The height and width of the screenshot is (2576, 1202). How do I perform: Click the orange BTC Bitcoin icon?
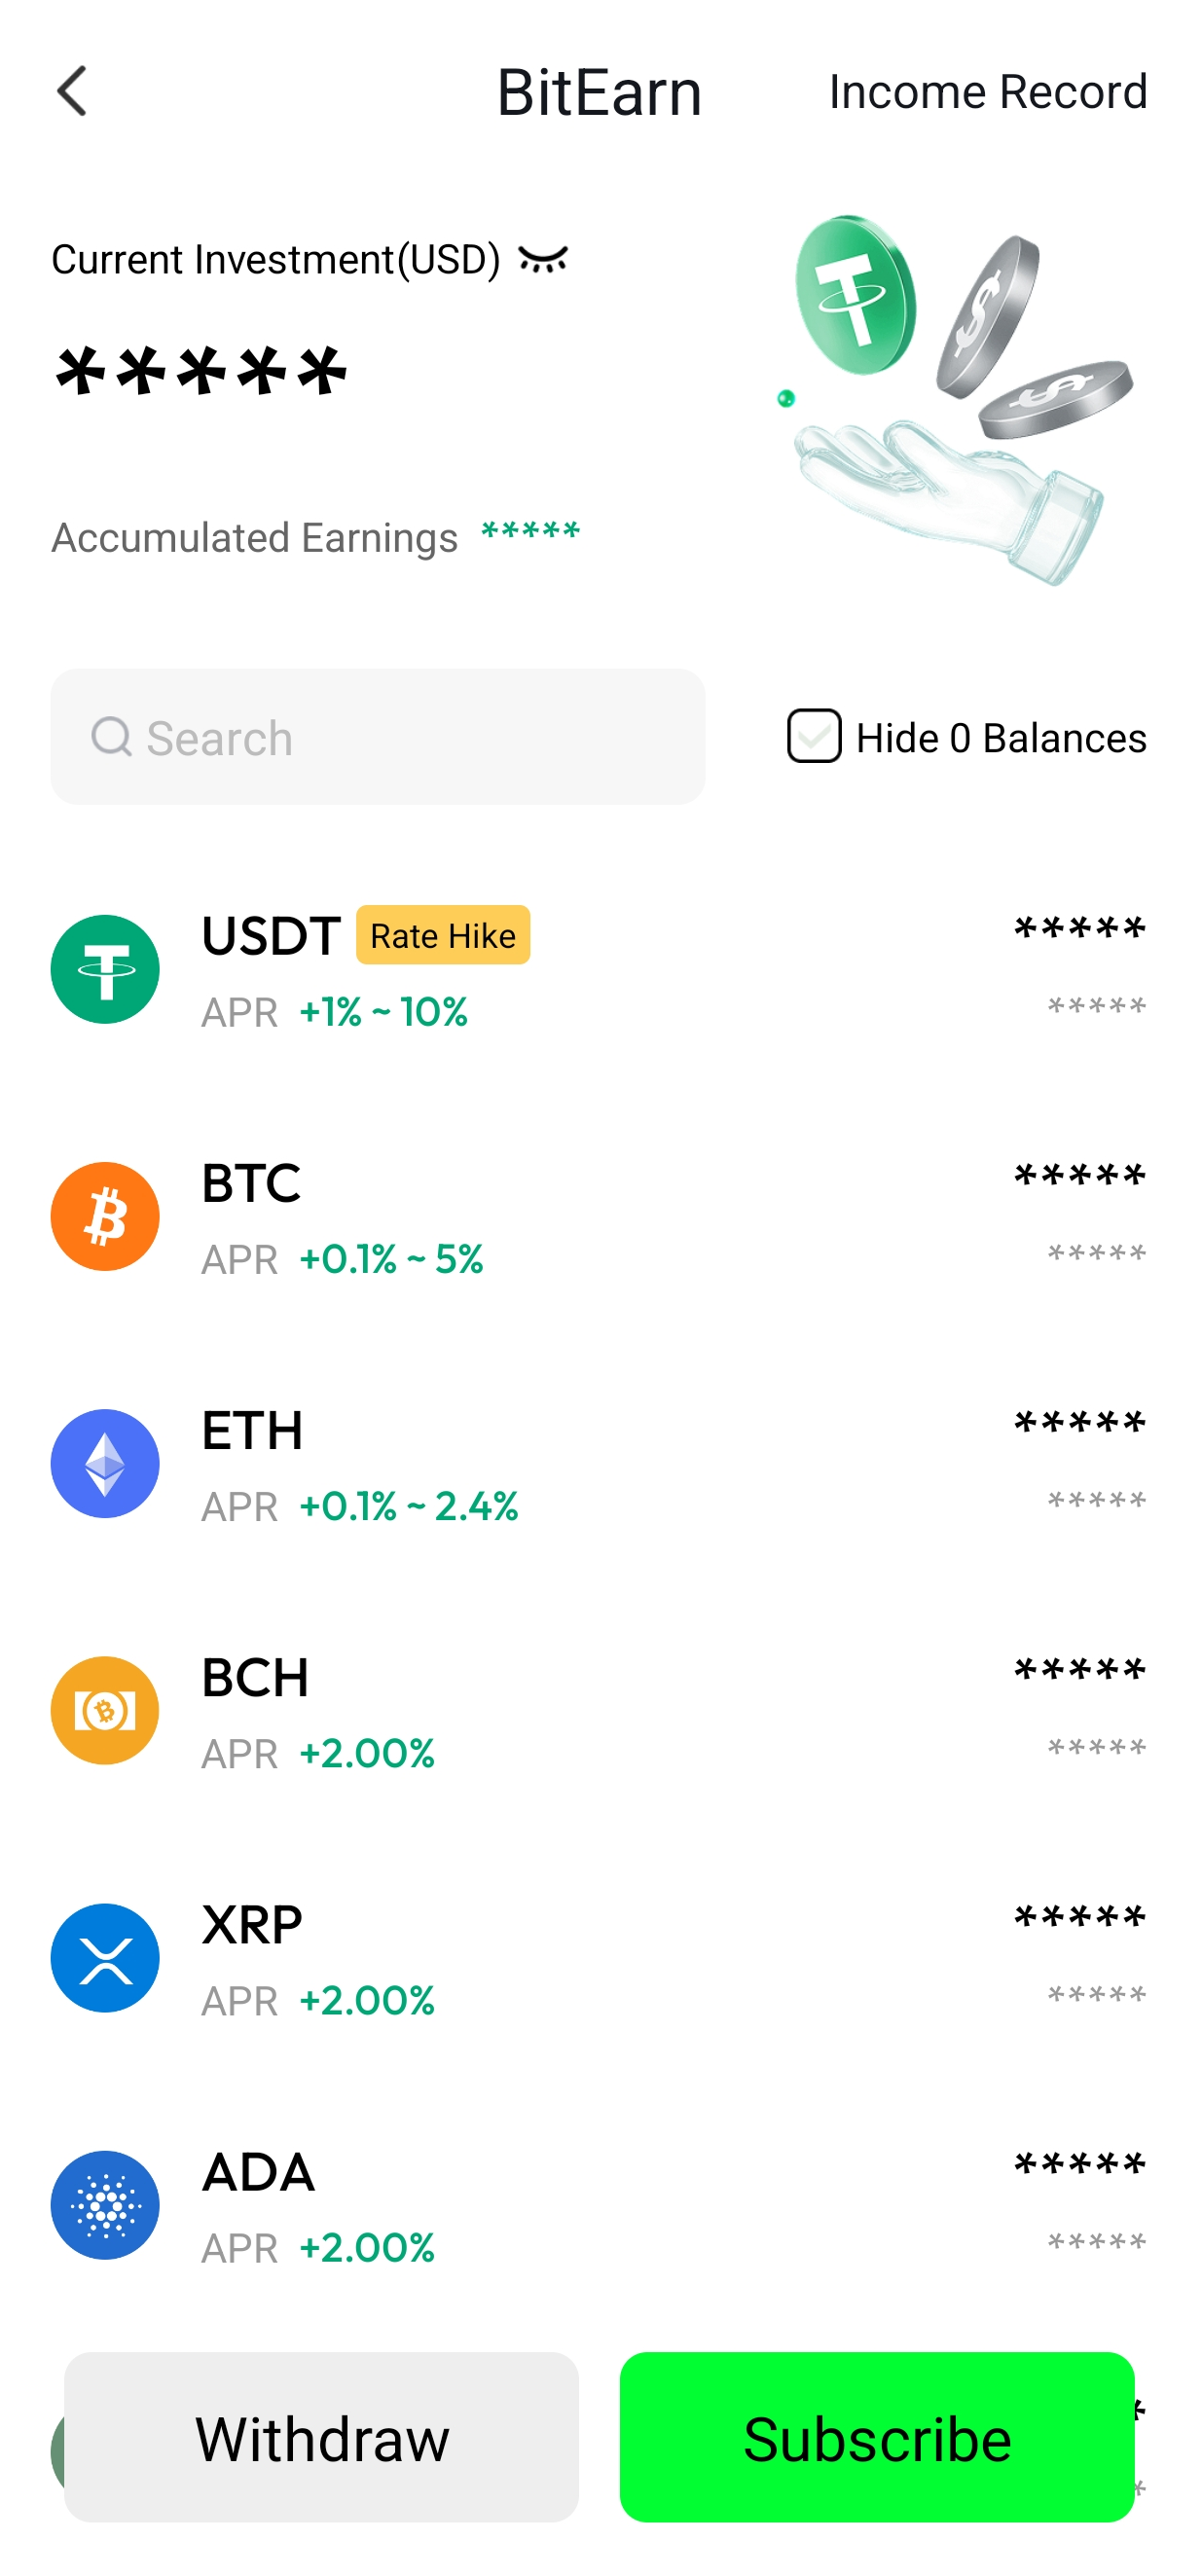click(x=105, y=1216)
